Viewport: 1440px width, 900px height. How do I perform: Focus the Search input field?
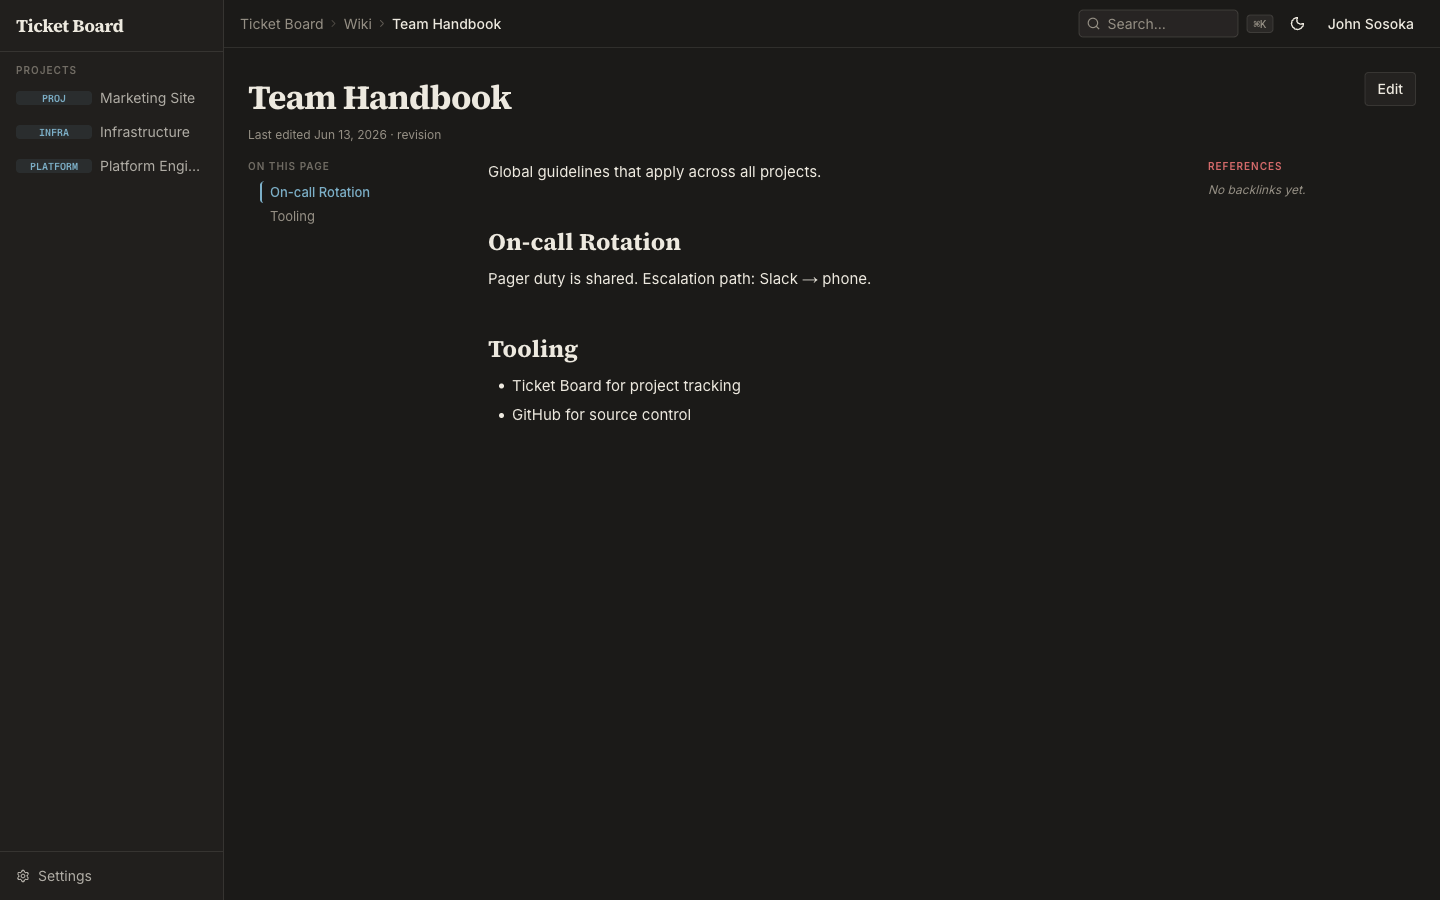pos(1158,24)
